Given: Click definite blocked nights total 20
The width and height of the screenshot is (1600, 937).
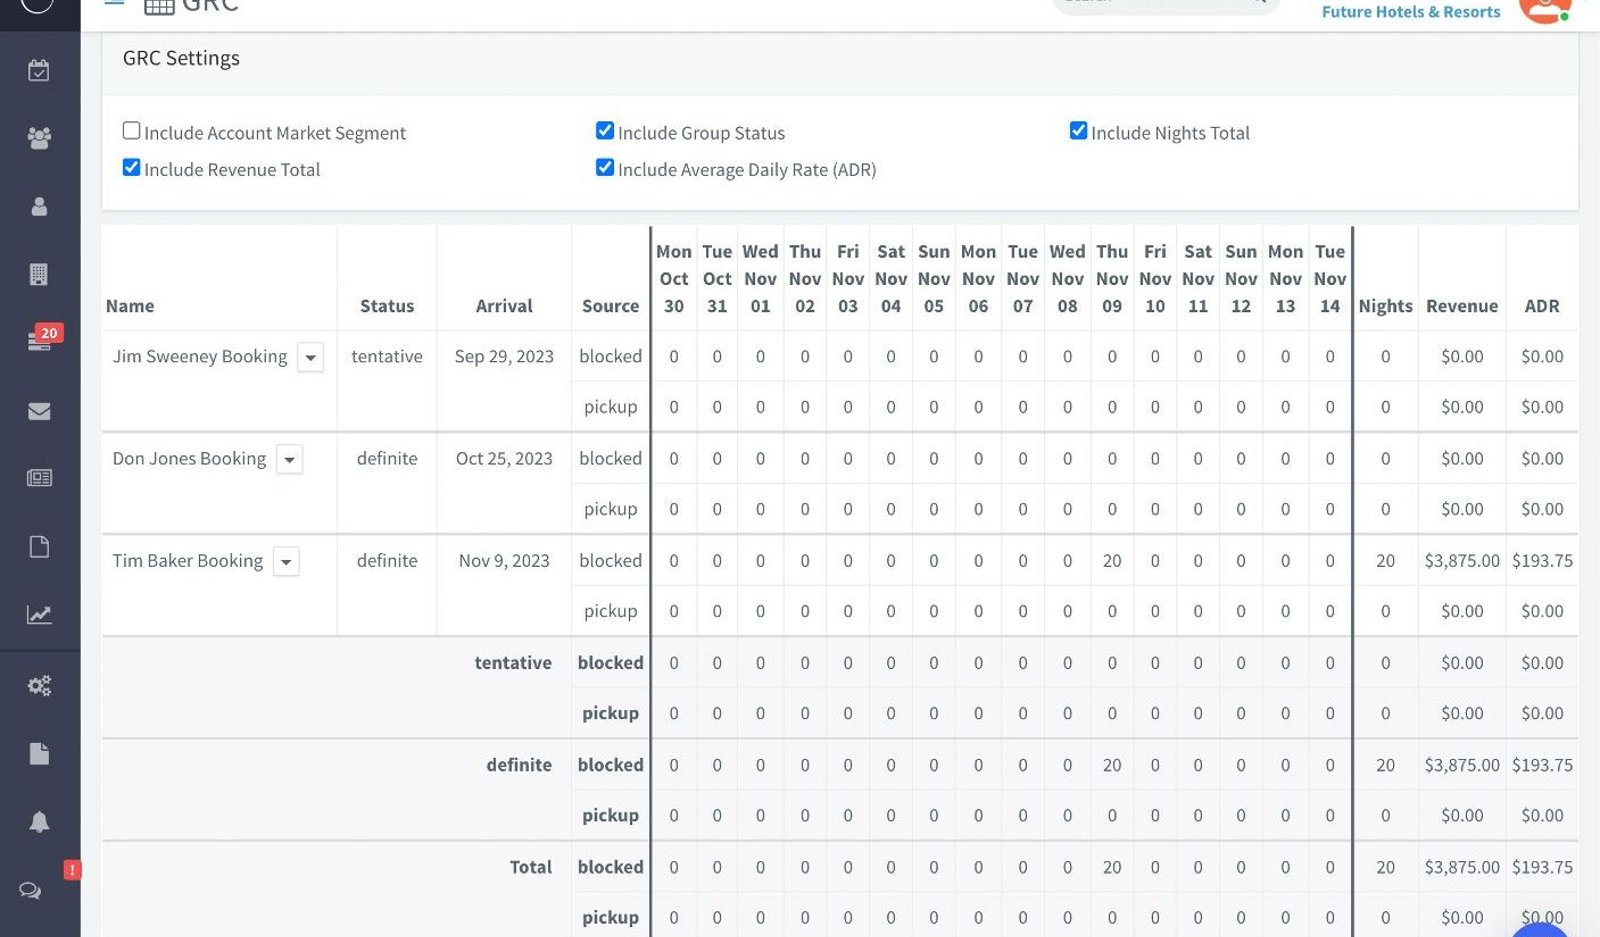Looking at the screenshot, I should 1385,765.
